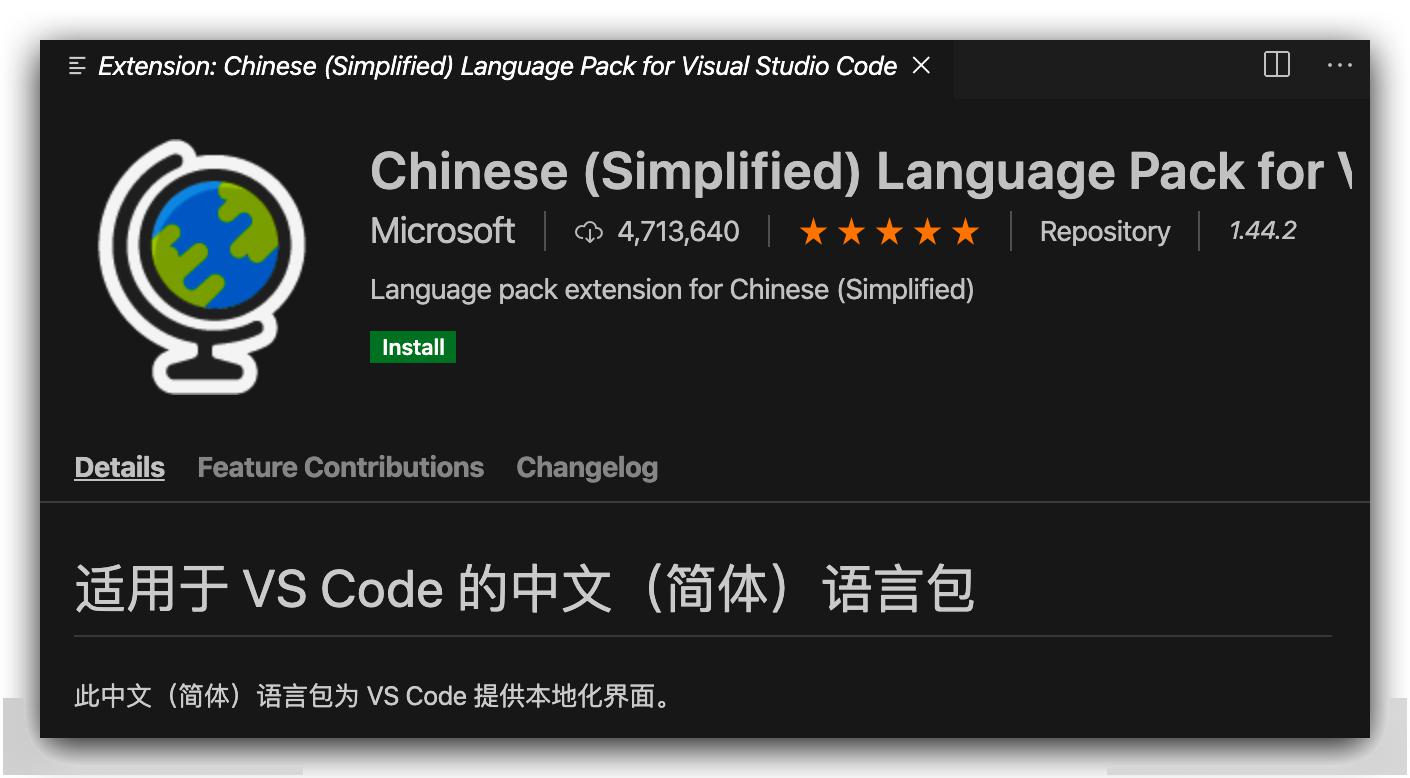Viewport: 1410px width, 778px height.
Task: Open the Feature Contributions tab
Action: [x=340, y=467]
